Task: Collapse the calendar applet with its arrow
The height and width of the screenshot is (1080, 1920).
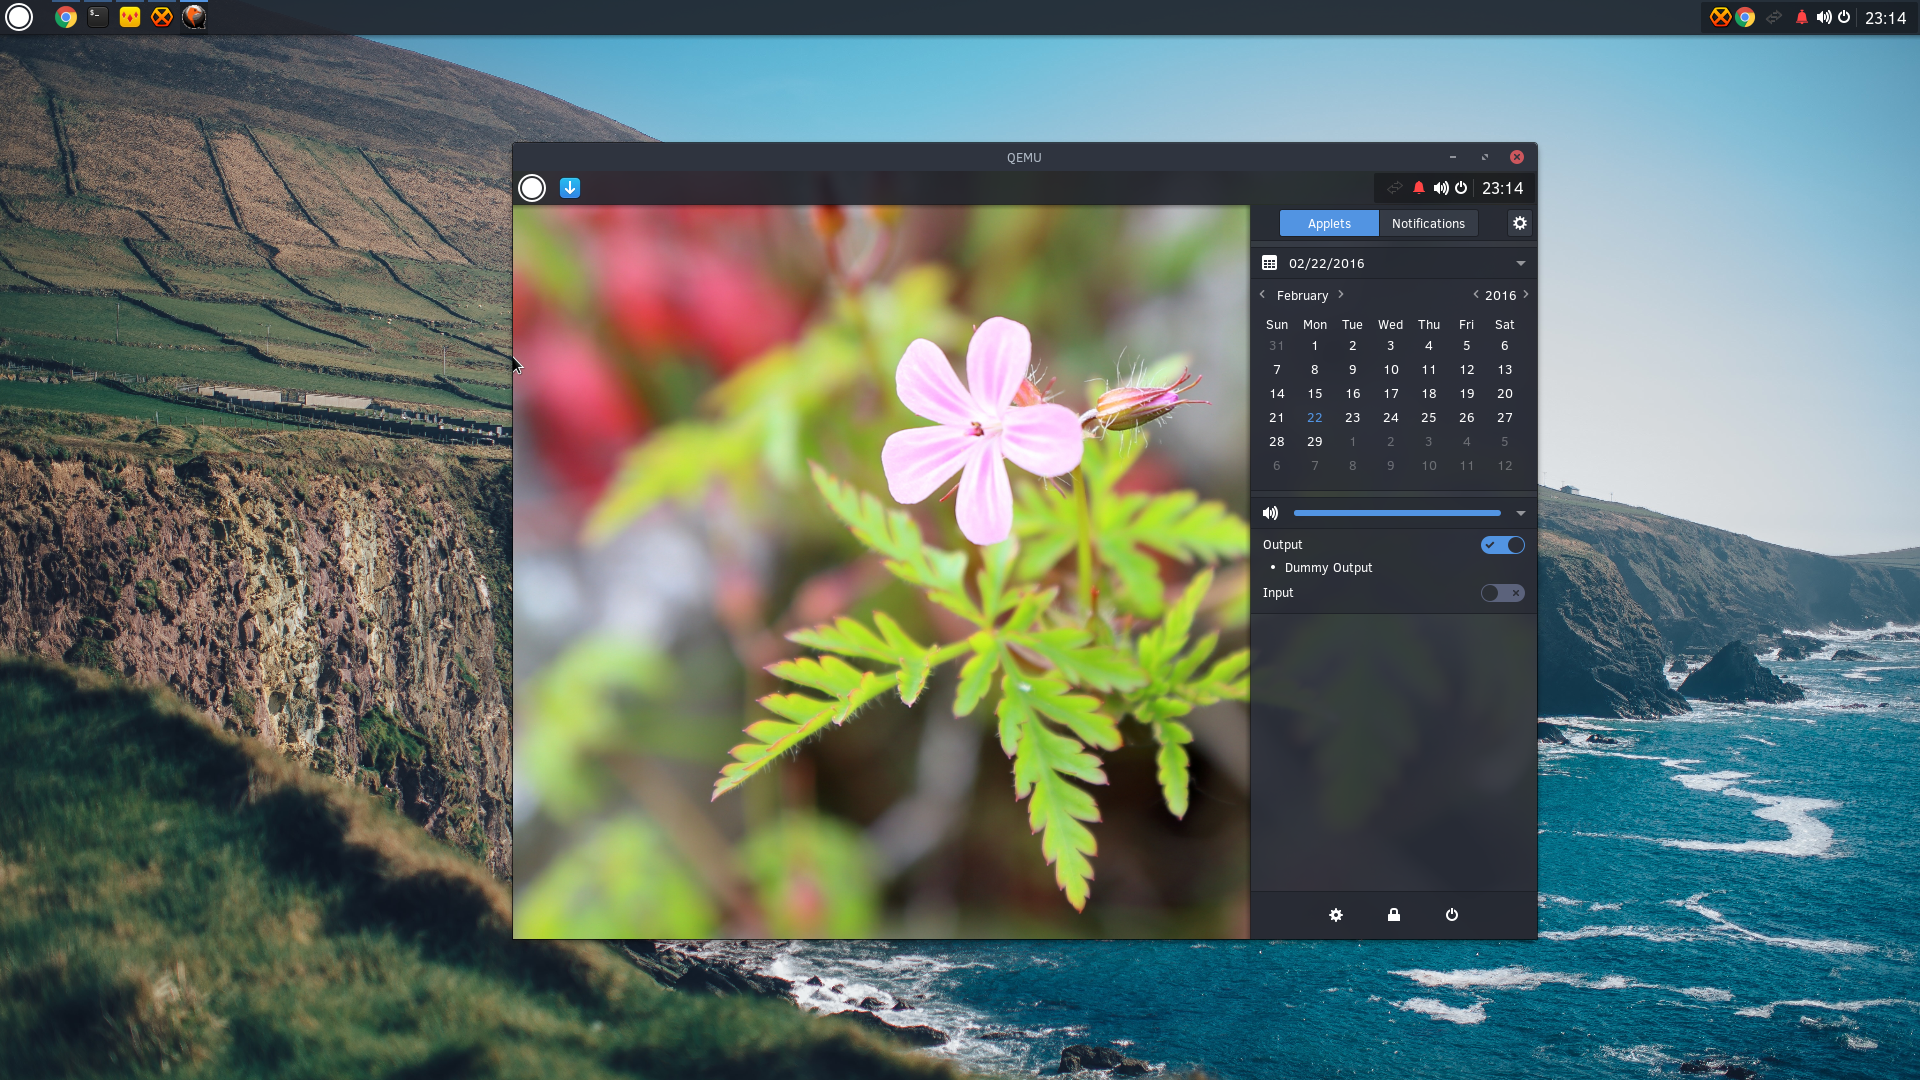Action: (1521, 263)
